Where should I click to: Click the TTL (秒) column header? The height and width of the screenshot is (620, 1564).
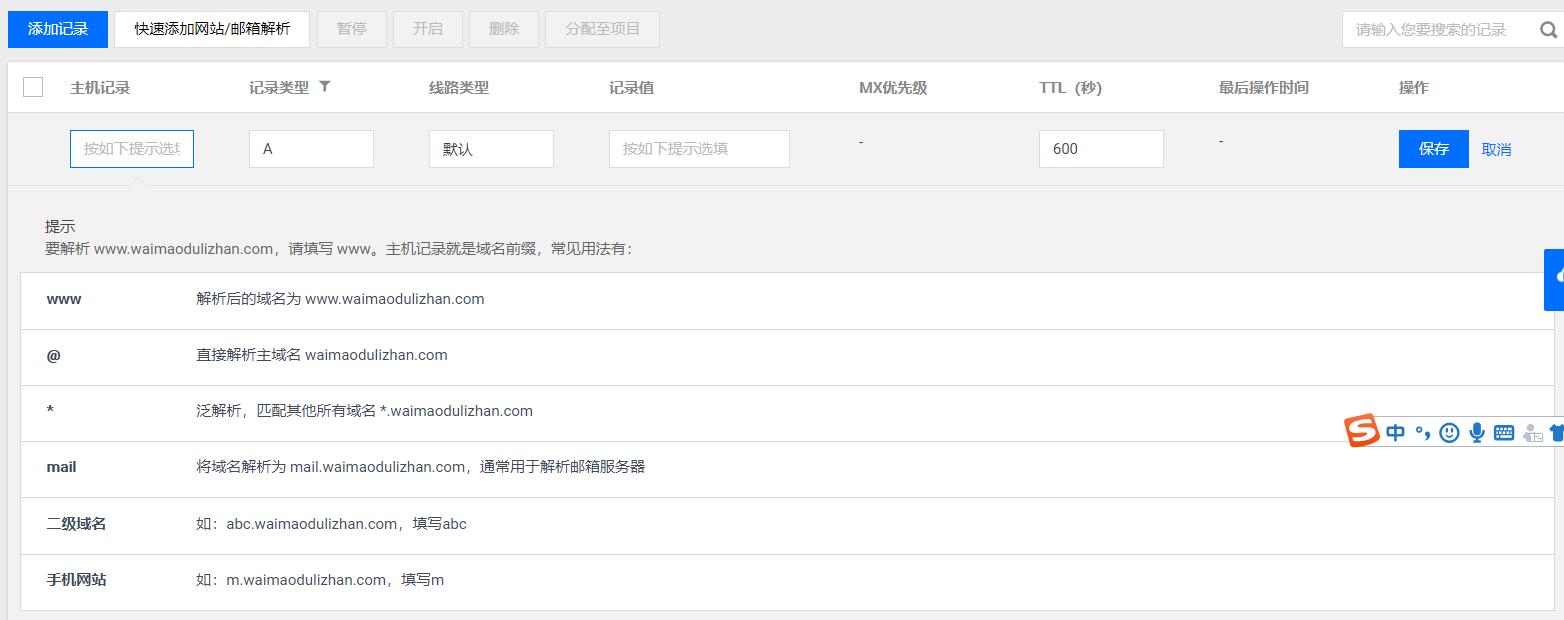[1070, 88]
